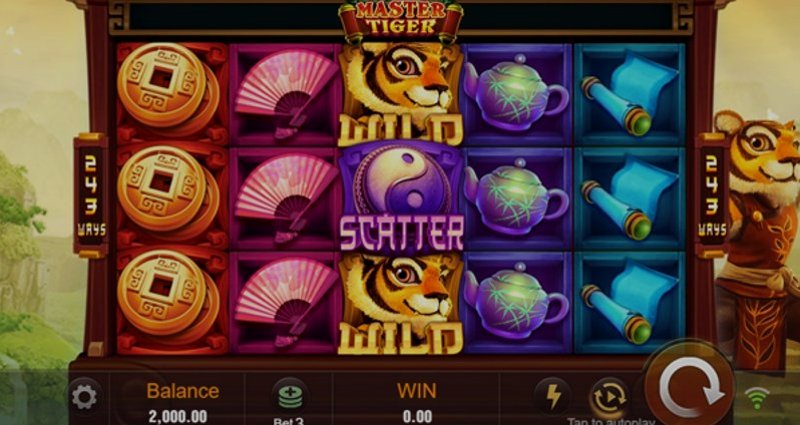Click the middle pink fan symbol
The height and width of the screenshot is (425, 800).
pyautogui.click(x=285, y=198)
